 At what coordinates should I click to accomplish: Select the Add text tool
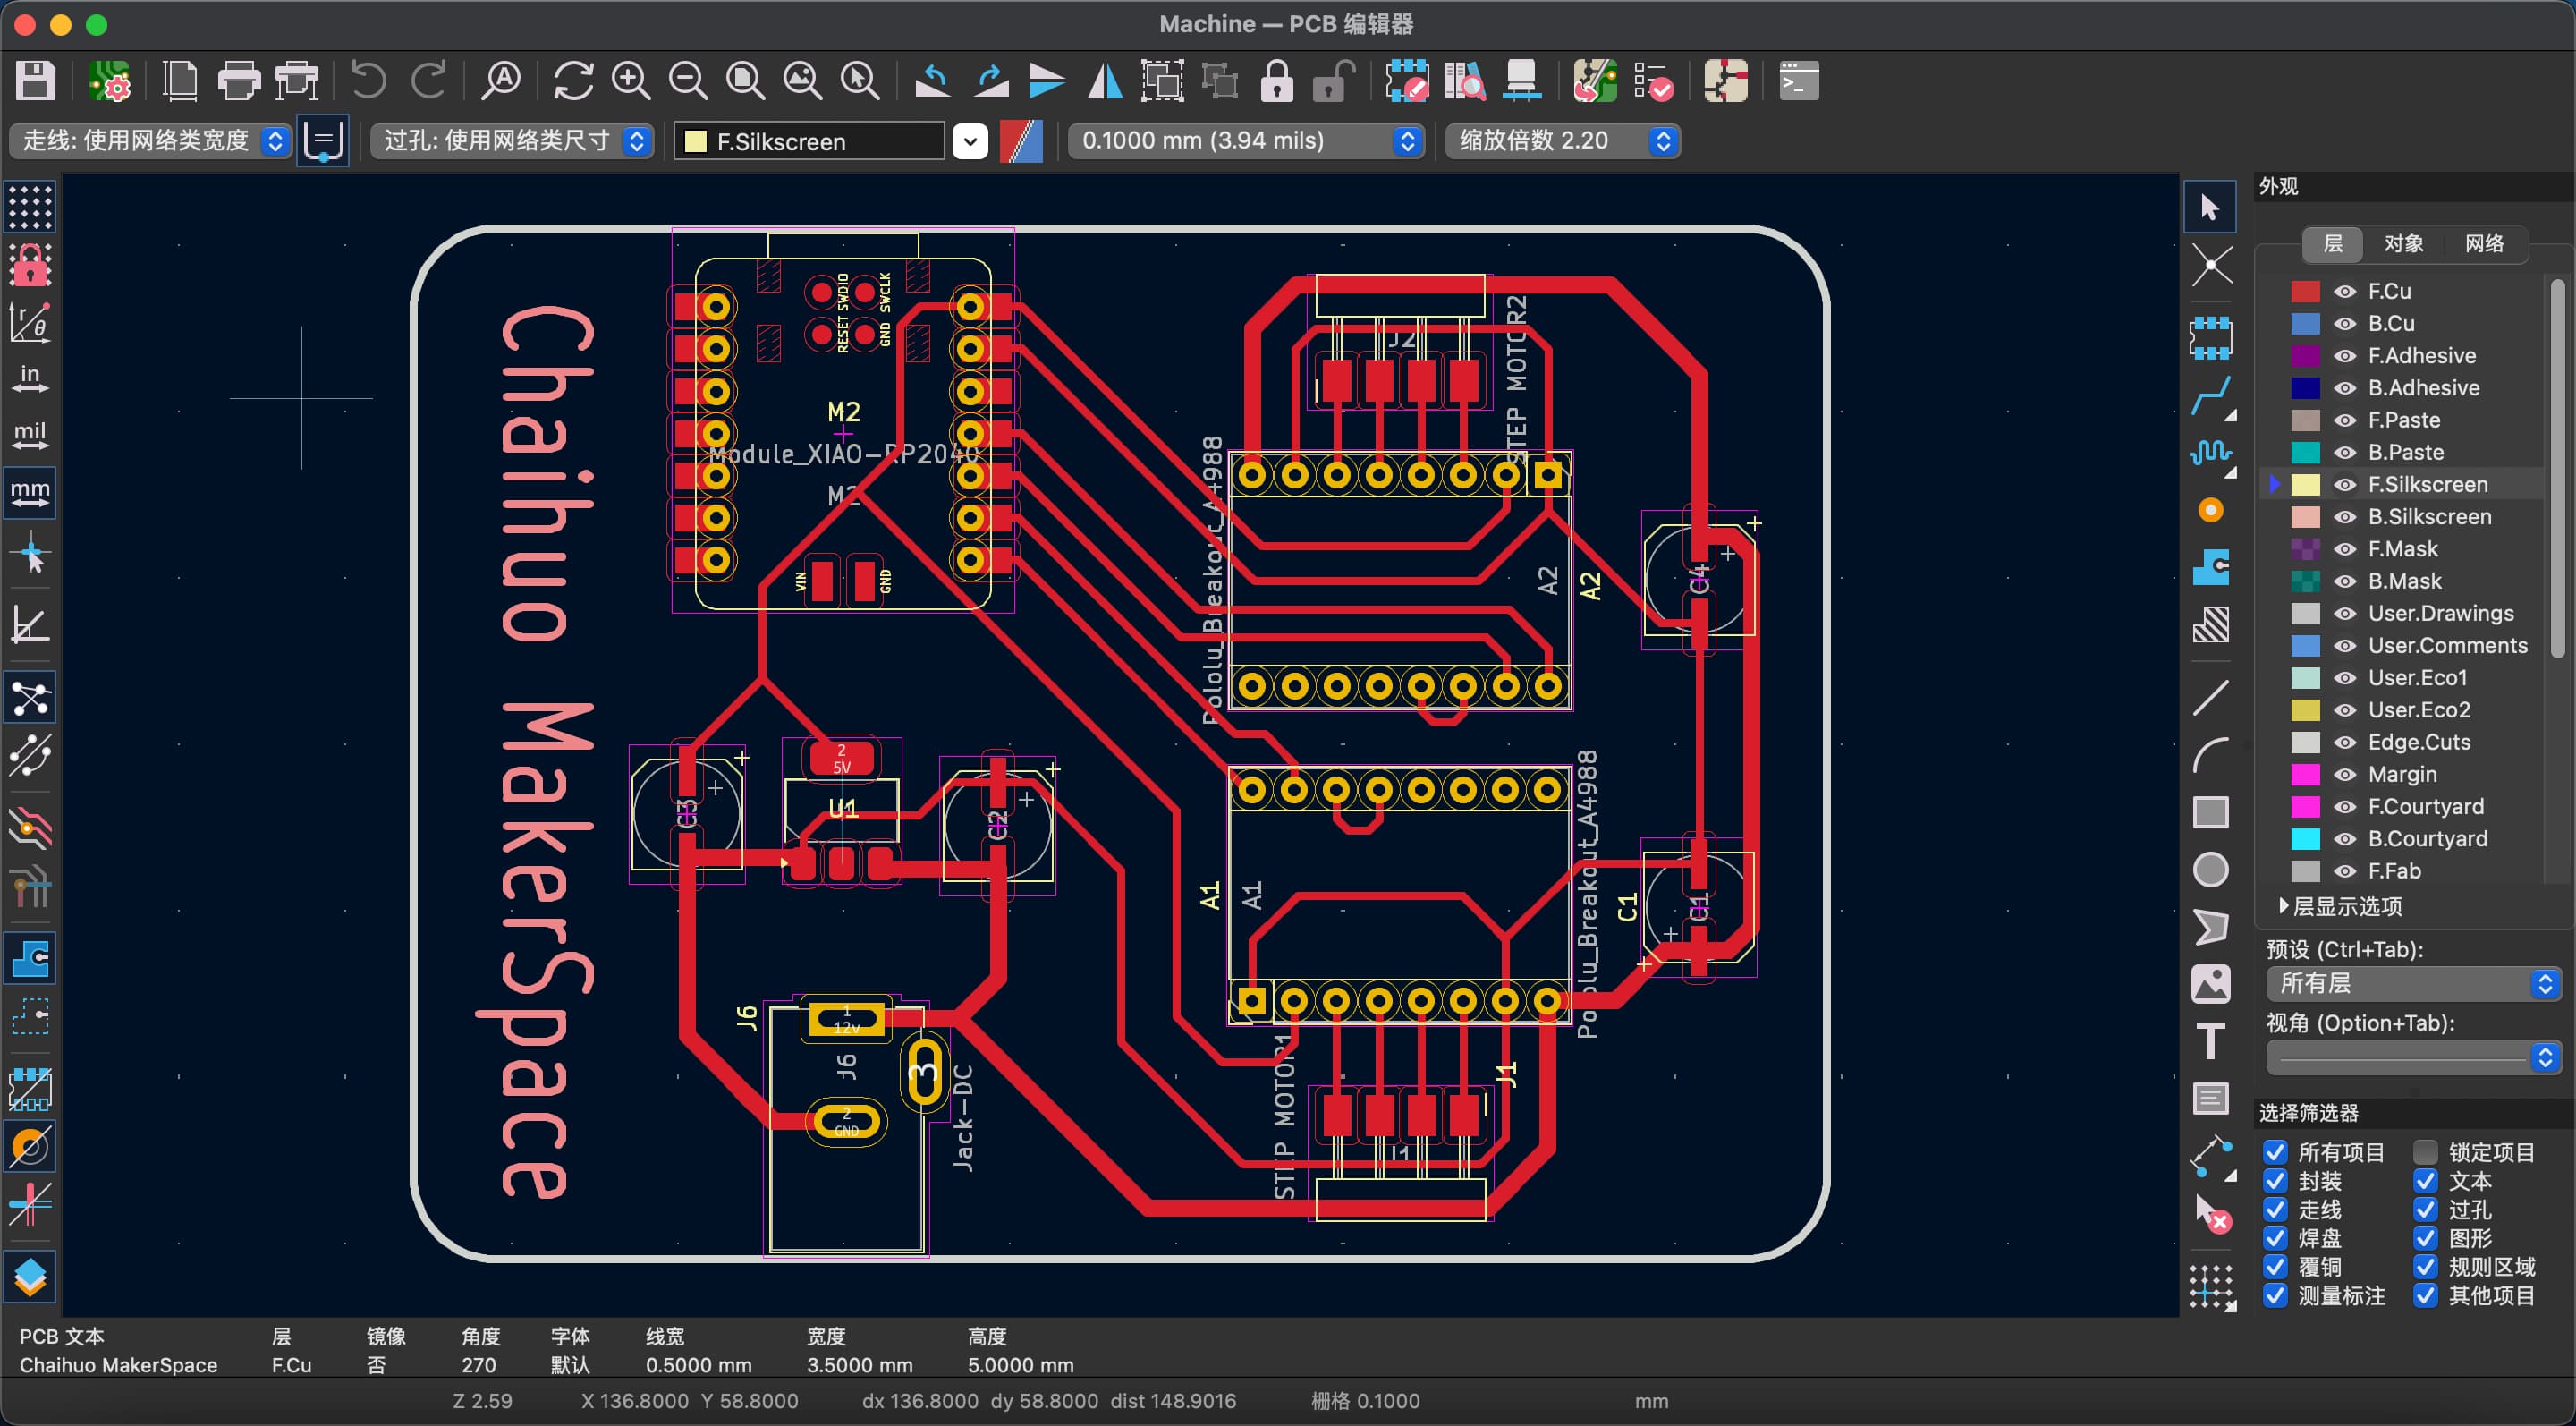point(2210,1041)
